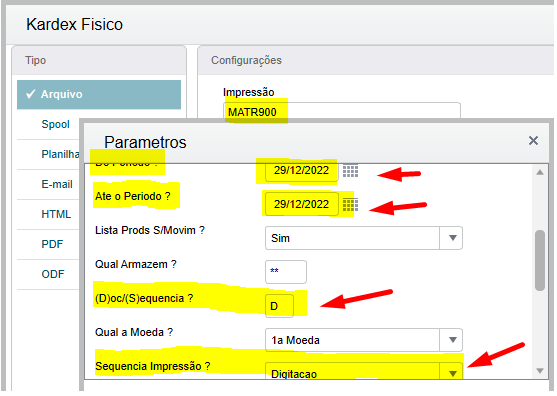Open Sequencia Impressão Digitacao dropdown
The height and width of the screenshot is (396, 557).
(452, 371)
